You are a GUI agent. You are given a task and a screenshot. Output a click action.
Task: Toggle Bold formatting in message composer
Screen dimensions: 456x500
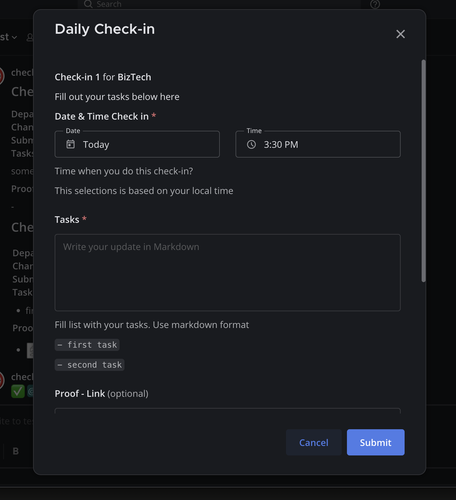pos(15,451)
